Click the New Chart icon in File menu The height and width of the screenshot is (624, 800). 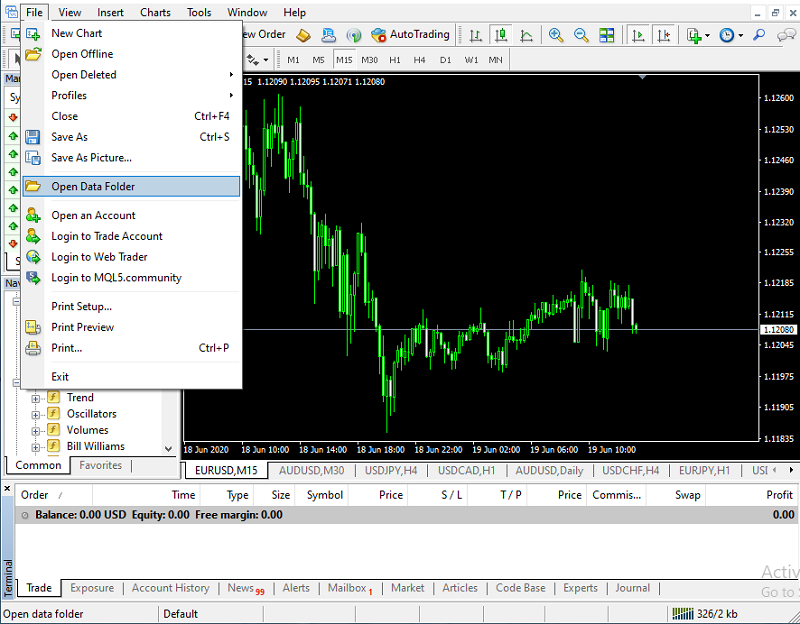pos(33,34)
